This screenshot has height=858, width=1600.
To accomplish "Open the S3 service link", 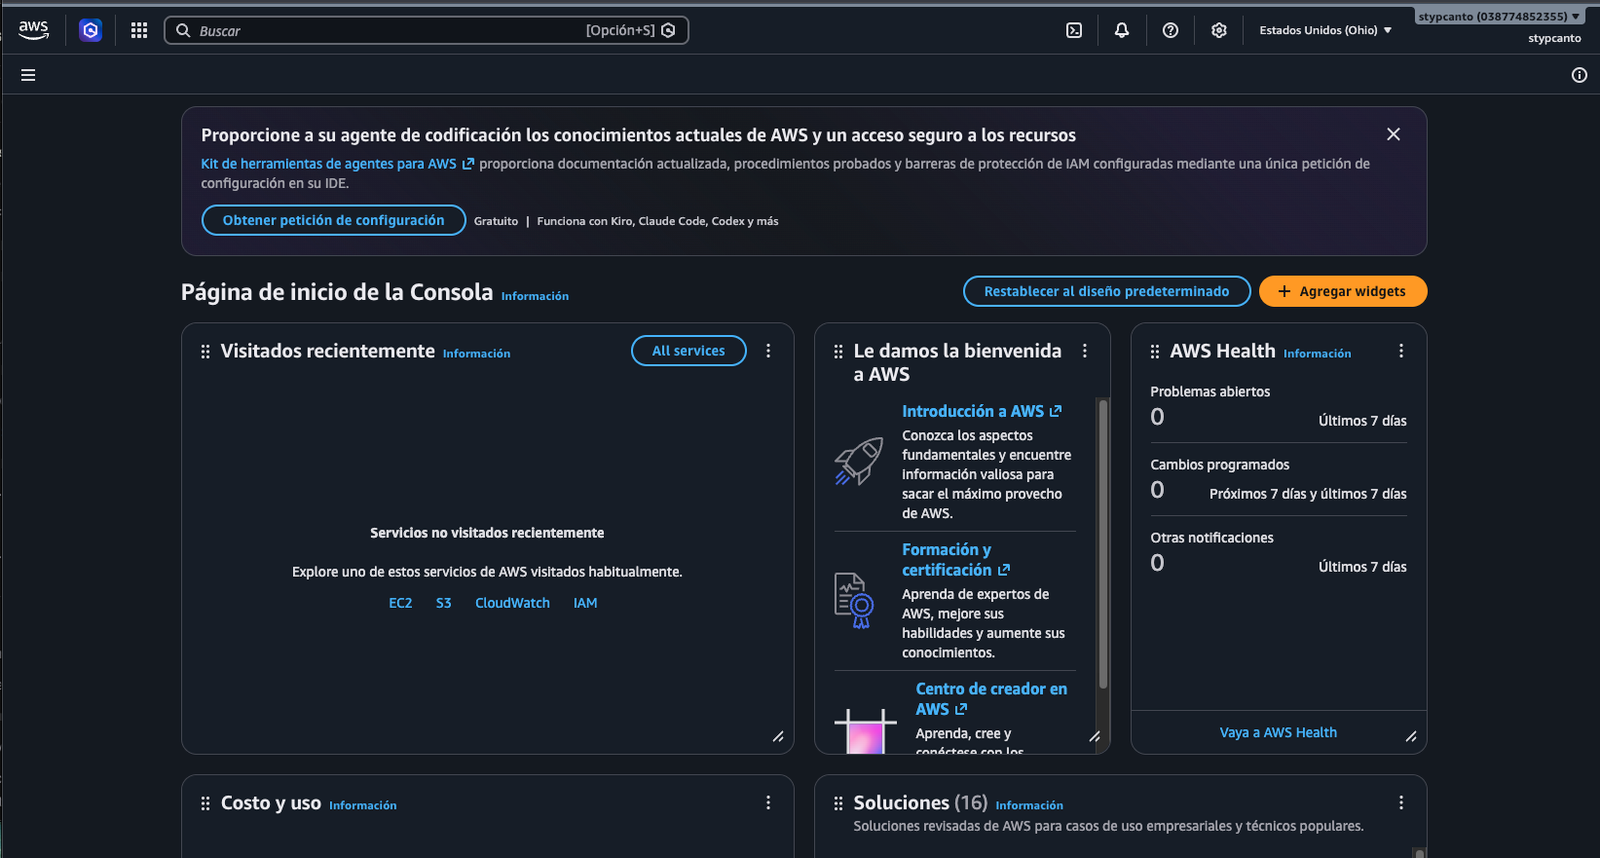I will (444, 603).
